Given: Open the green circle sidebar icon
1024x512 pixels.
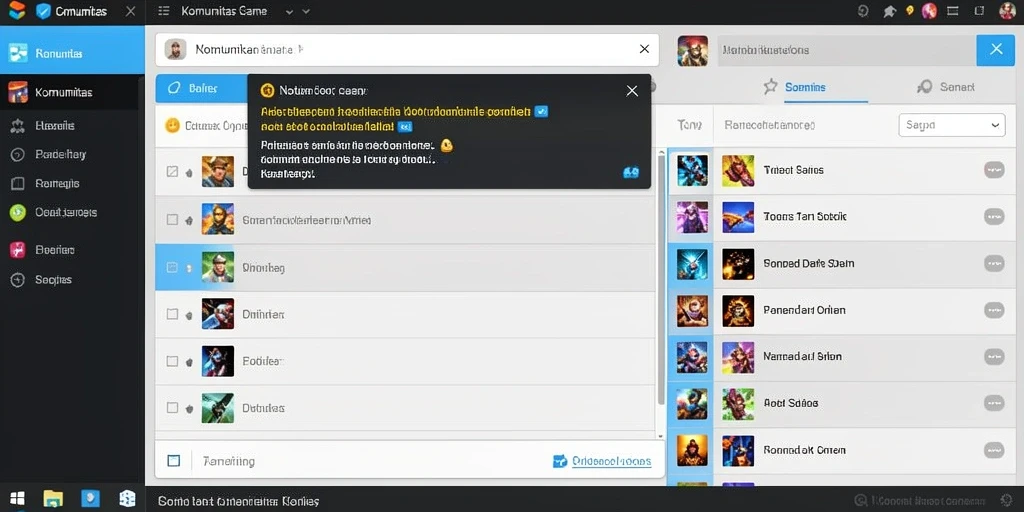Looking at the screenshot, I should click(18, 212).
